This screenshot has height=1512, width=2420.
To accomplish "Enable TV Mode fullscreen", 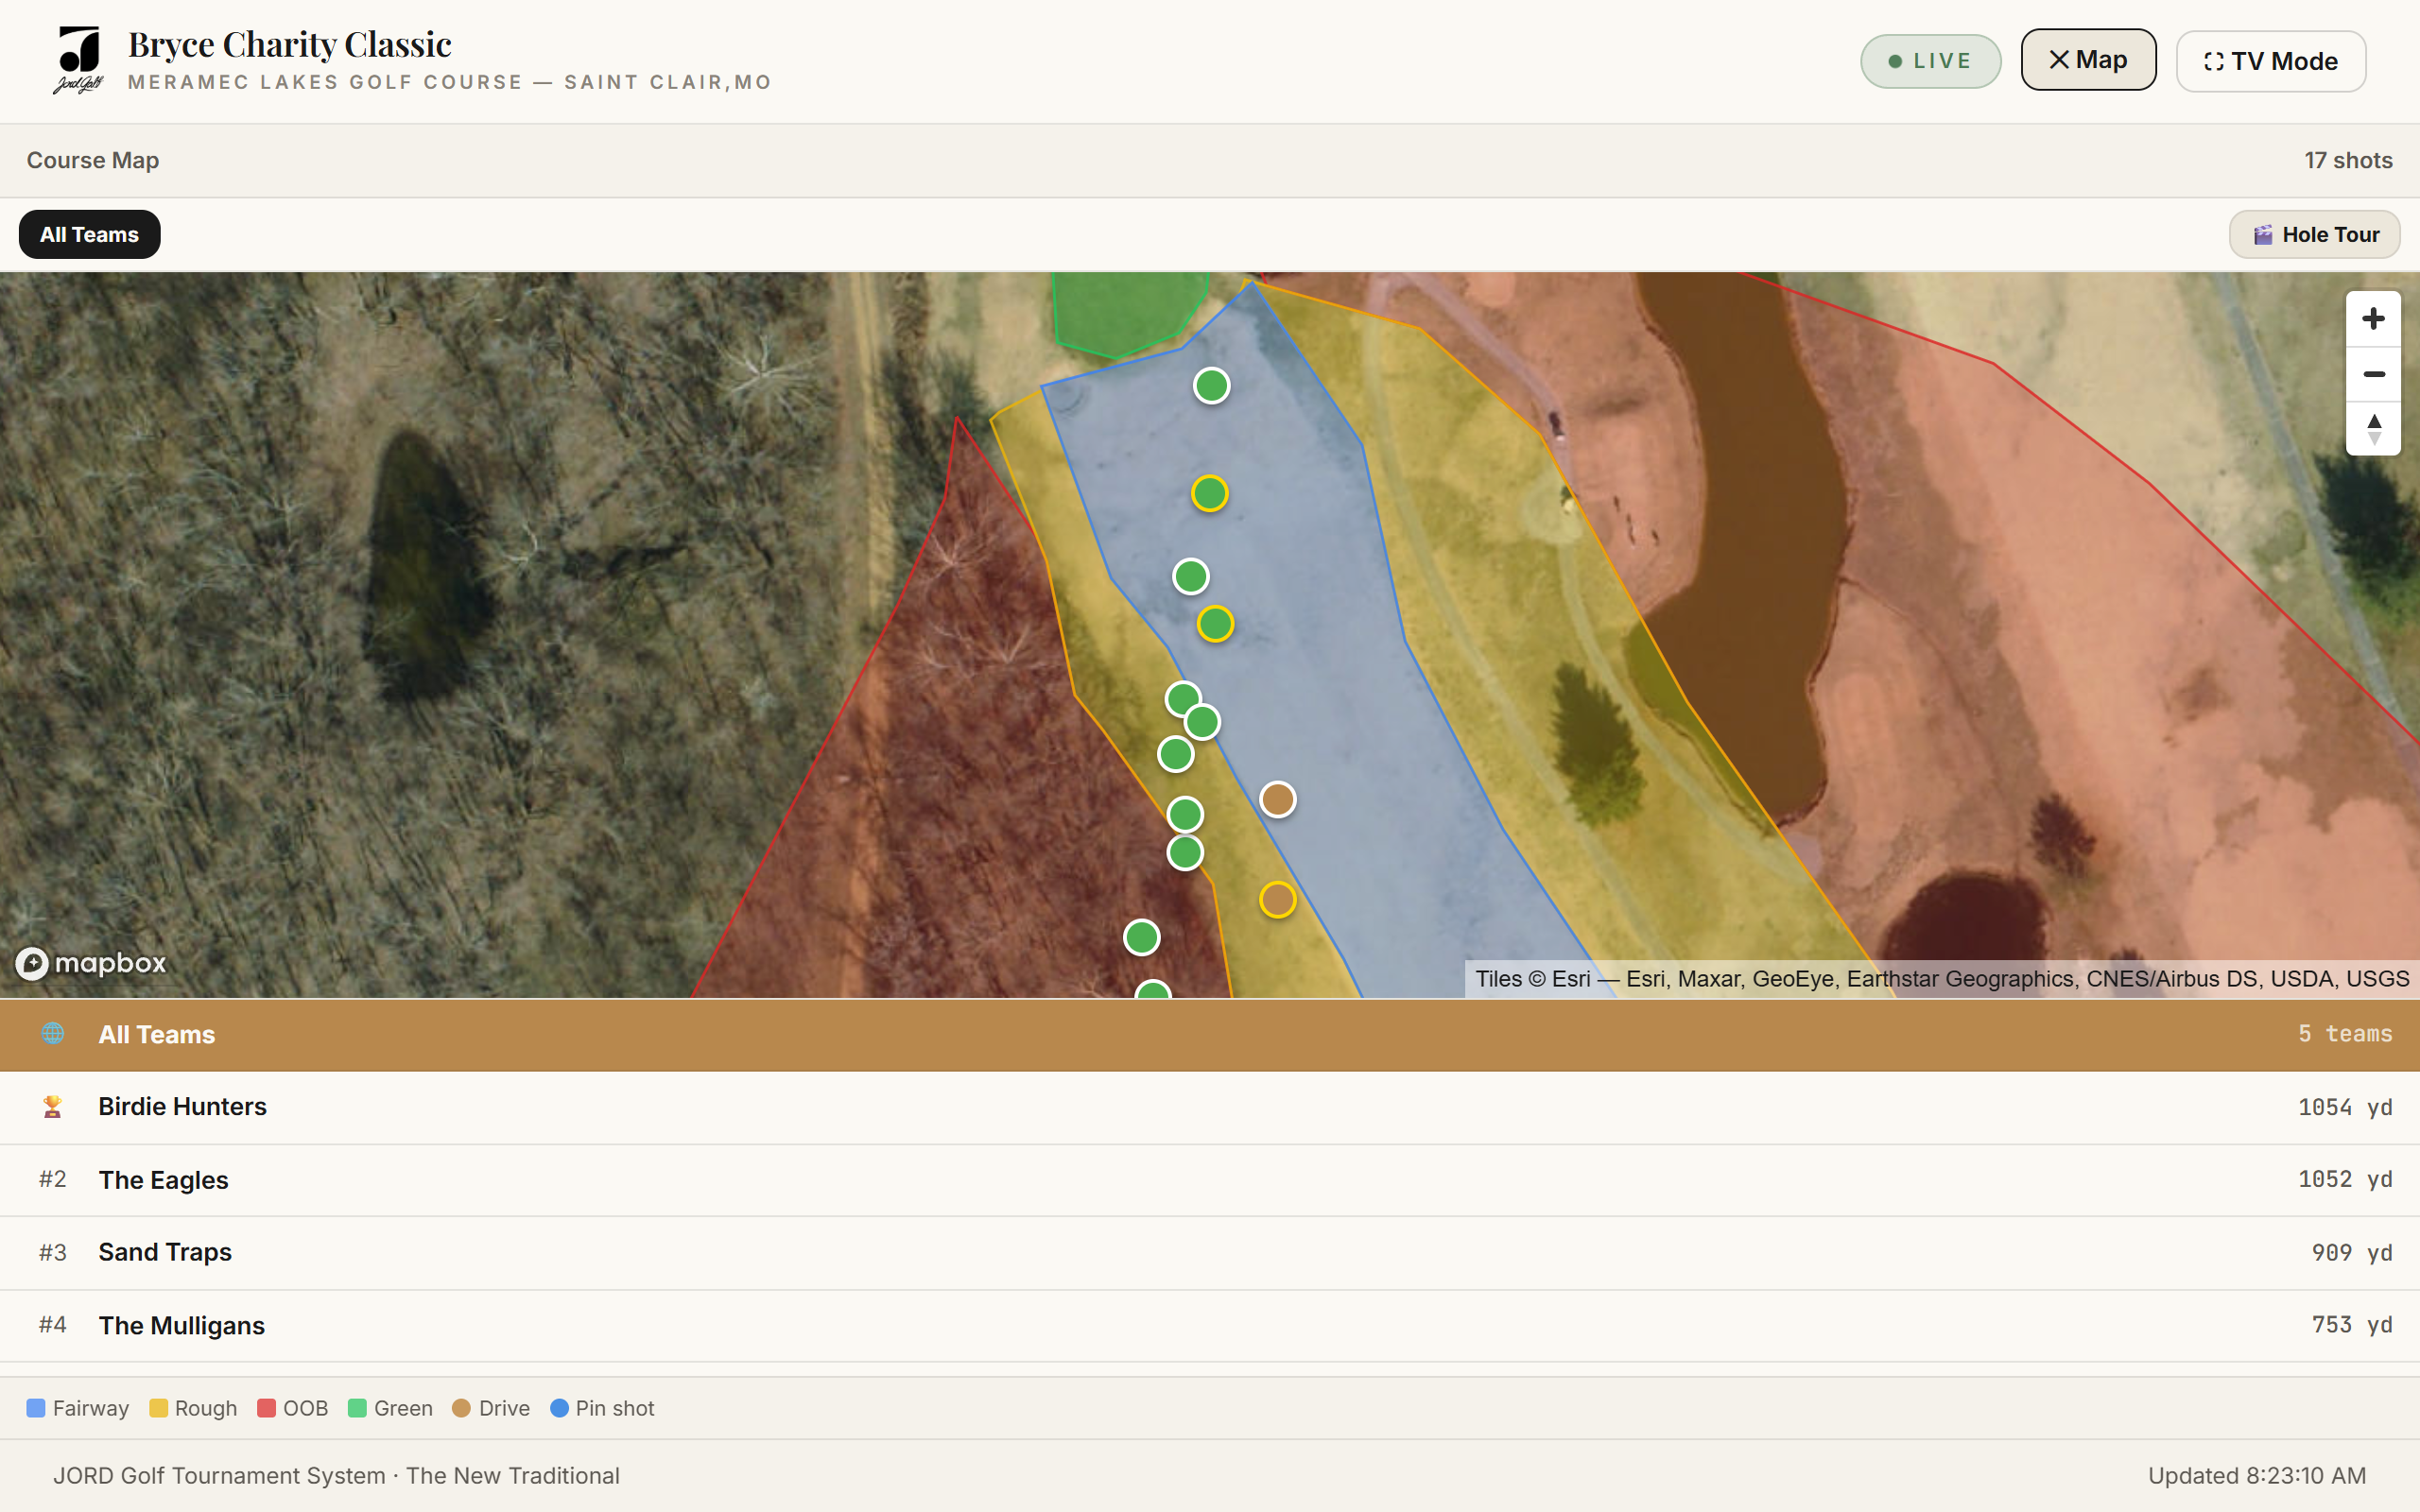I will point(2270,61).
